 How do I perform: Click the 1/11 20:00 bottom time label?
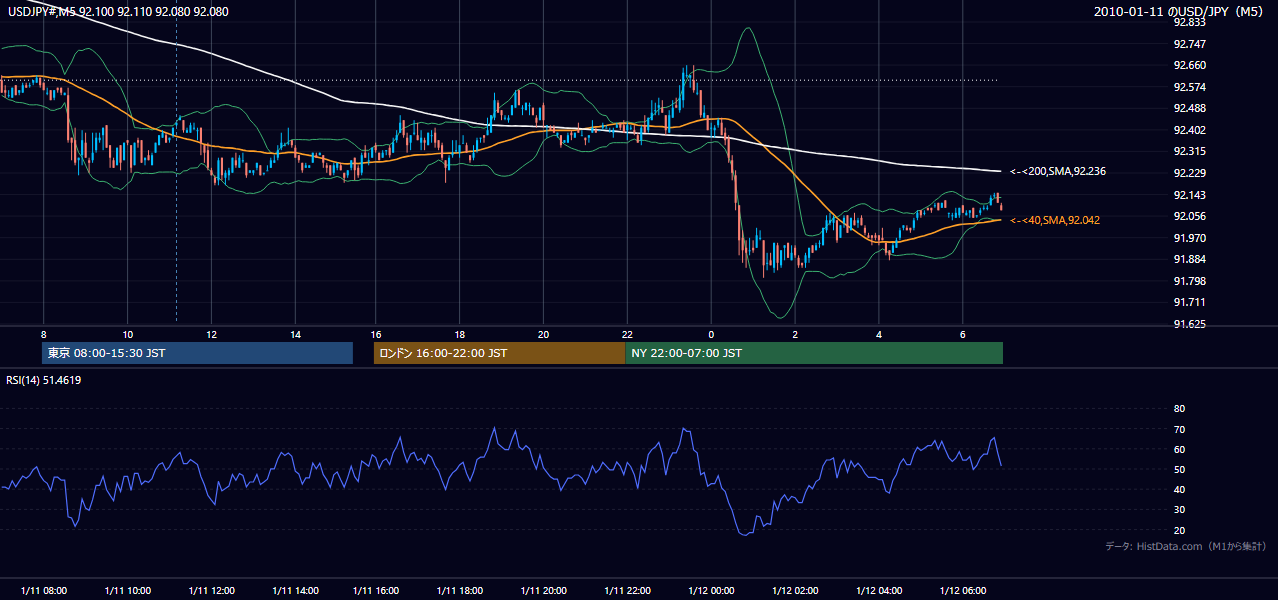(545, 591)
